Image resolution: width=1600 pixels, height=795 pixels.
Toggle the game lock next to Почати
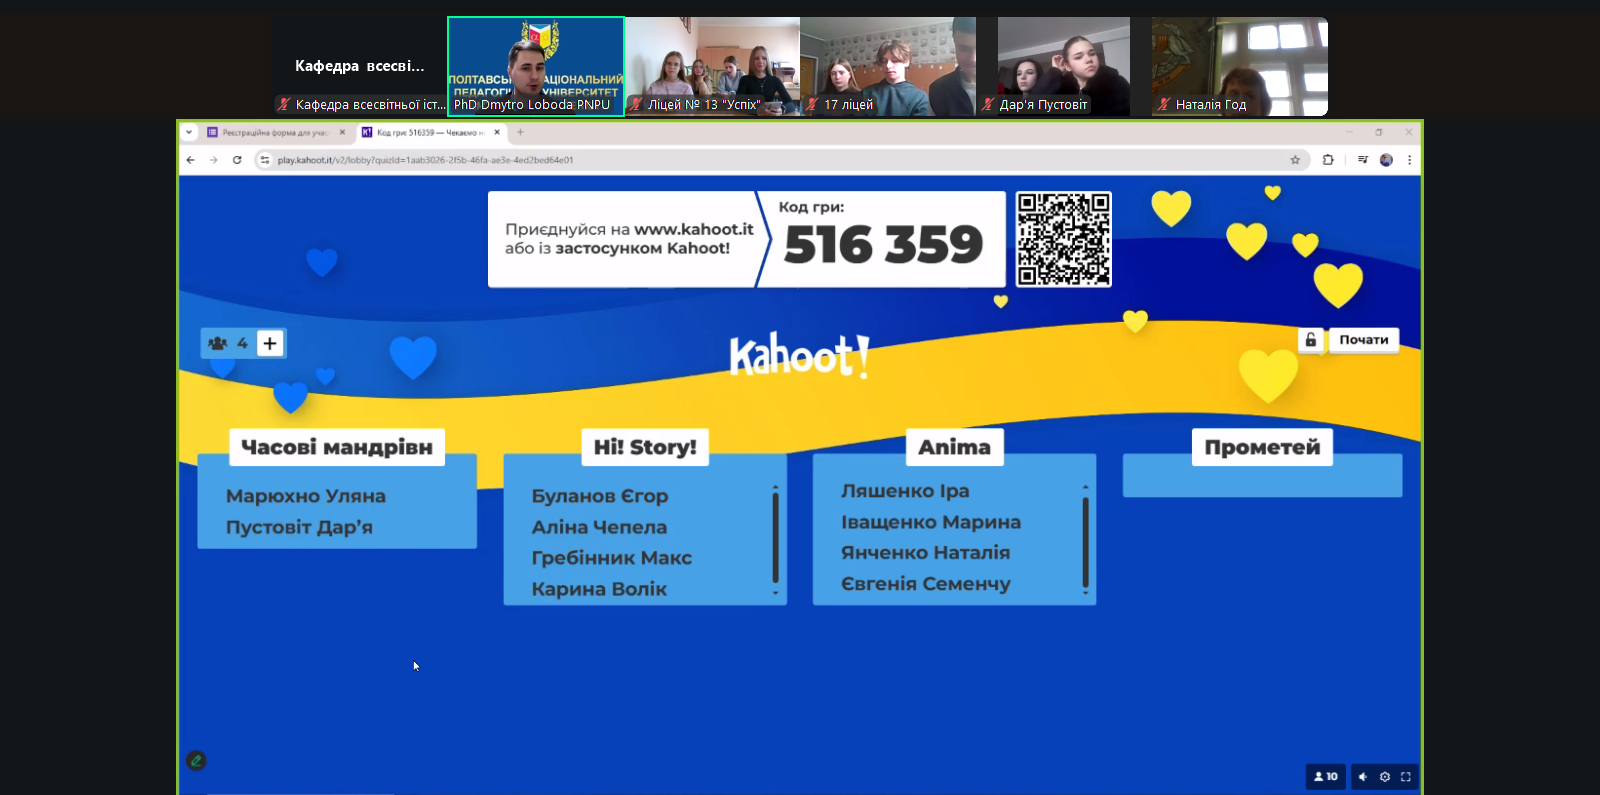pyautogui.click(x=1310, y=340)
